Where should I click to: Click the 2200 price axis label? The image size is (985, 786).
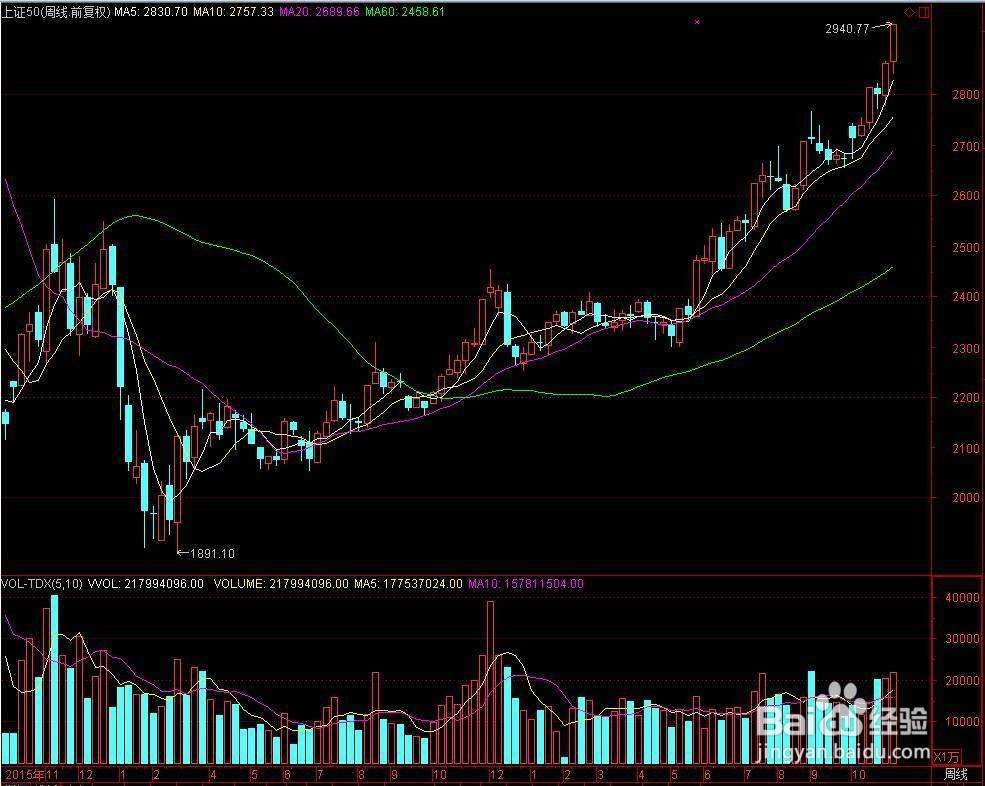point(966,398)
